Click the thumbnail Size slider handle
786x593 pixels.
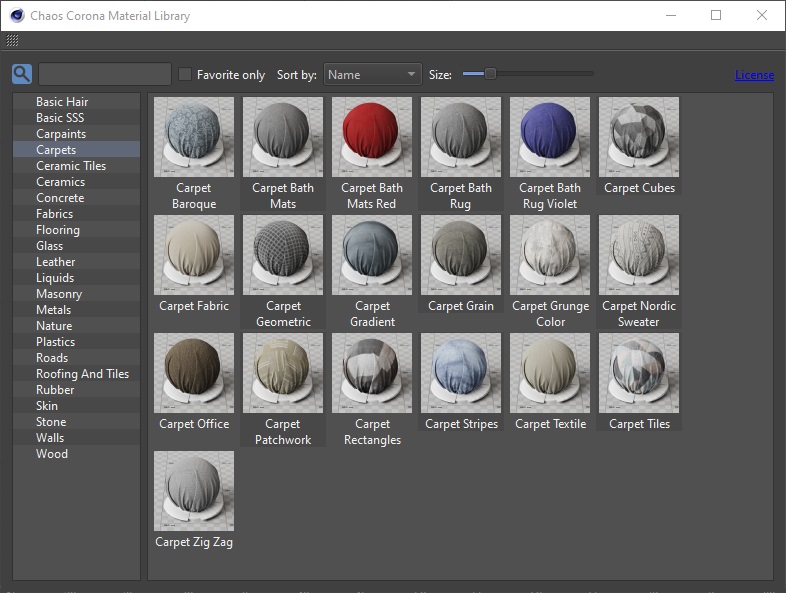click(x=490, y=74)
